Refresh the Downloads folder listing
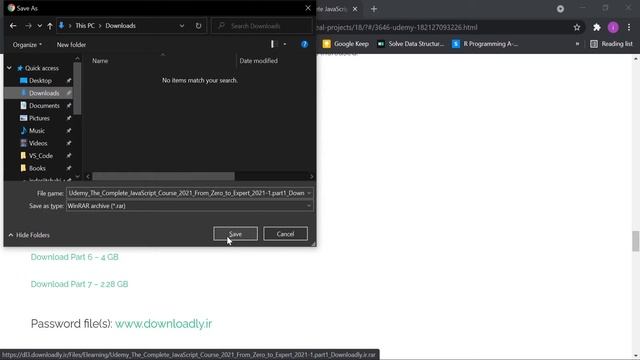This screenshot has width=640, height=360. (198, 26)
